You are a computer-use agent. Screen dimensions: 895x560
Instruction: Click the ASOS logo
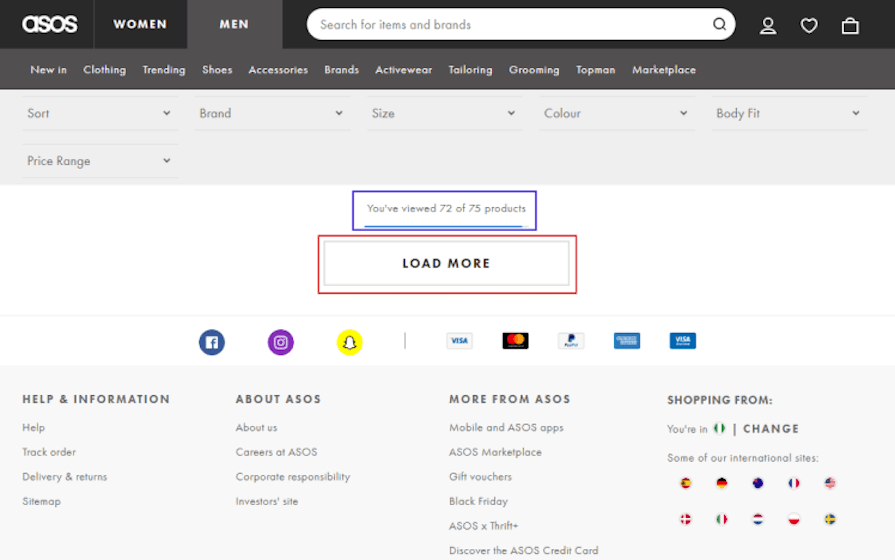(50, 24)
